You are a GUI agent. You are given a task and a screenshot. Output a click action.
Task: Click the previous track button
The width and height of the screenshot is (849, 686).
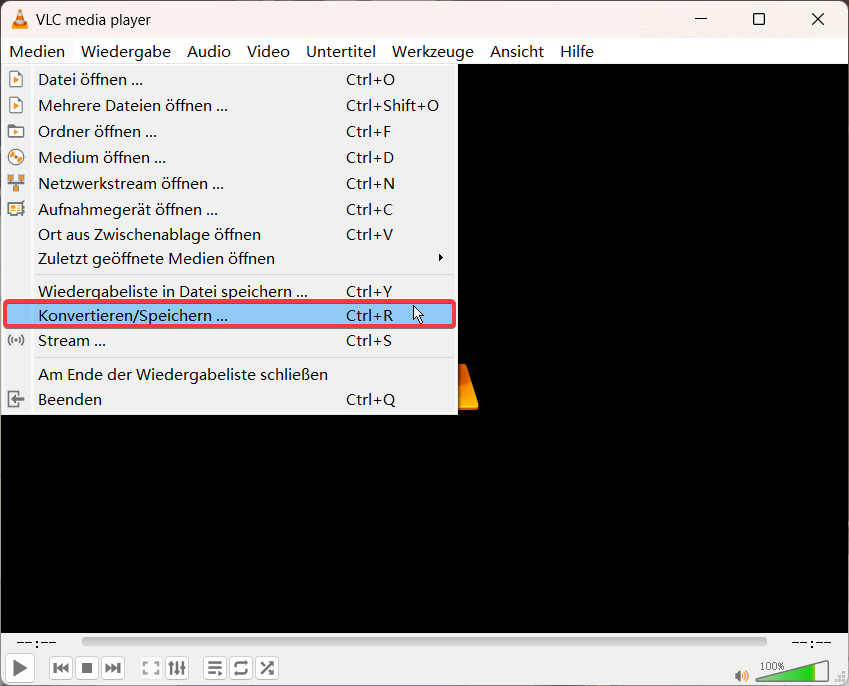pos(61,668)
